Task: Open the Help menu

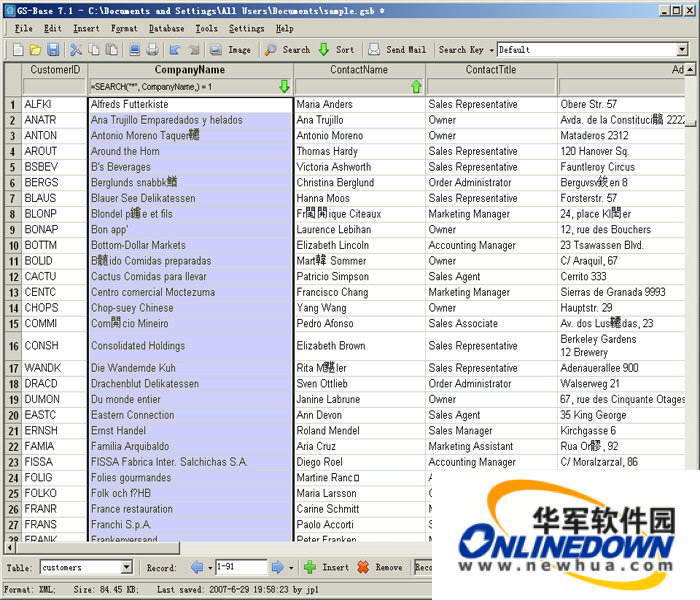Action: click(284, 29)
